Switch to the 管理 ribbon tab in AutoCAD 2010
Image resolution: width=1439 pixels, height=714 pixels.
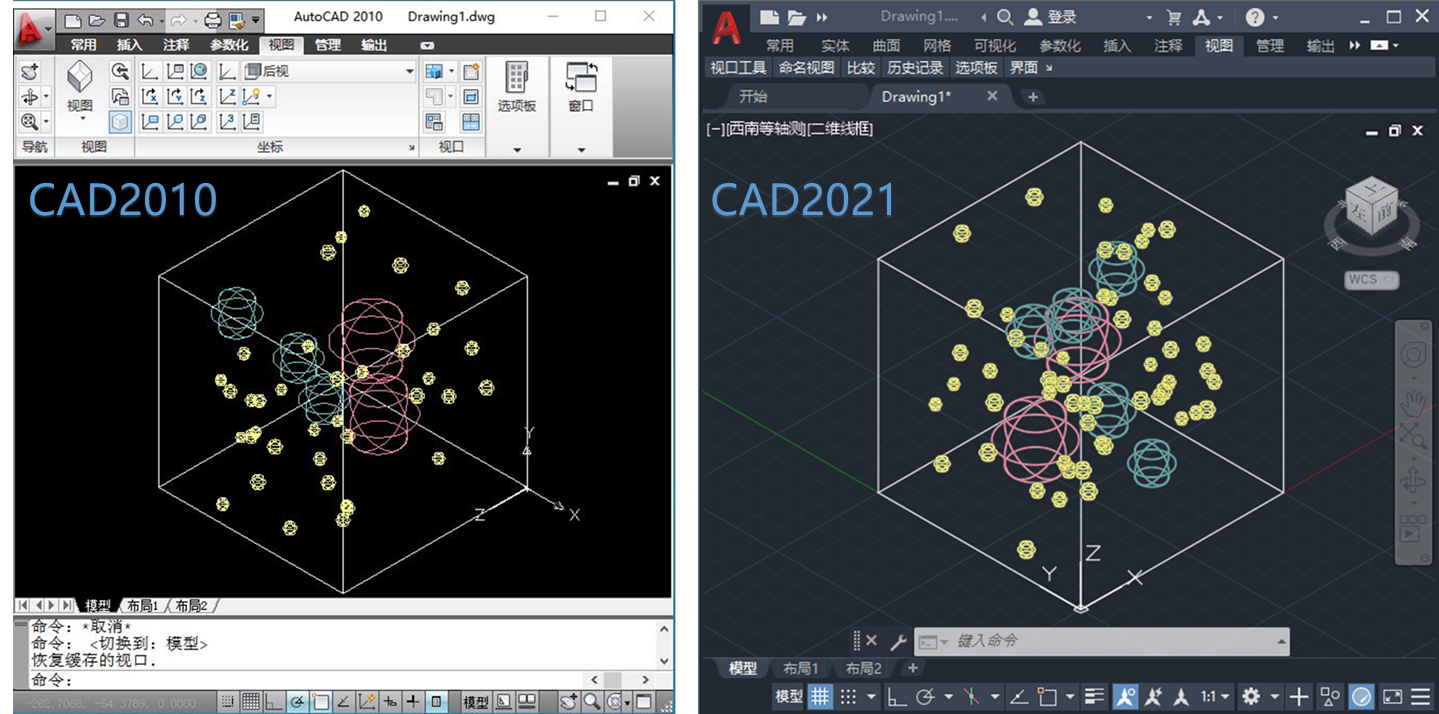[327, 45]
